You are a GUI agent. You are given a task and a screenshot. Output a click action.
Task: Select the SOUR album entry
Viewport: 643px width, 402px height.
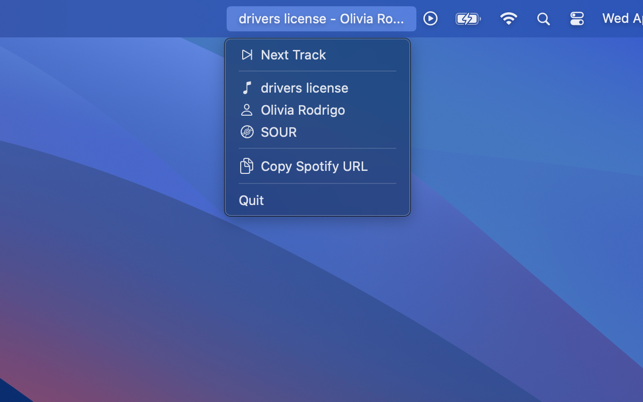point(317,132)
